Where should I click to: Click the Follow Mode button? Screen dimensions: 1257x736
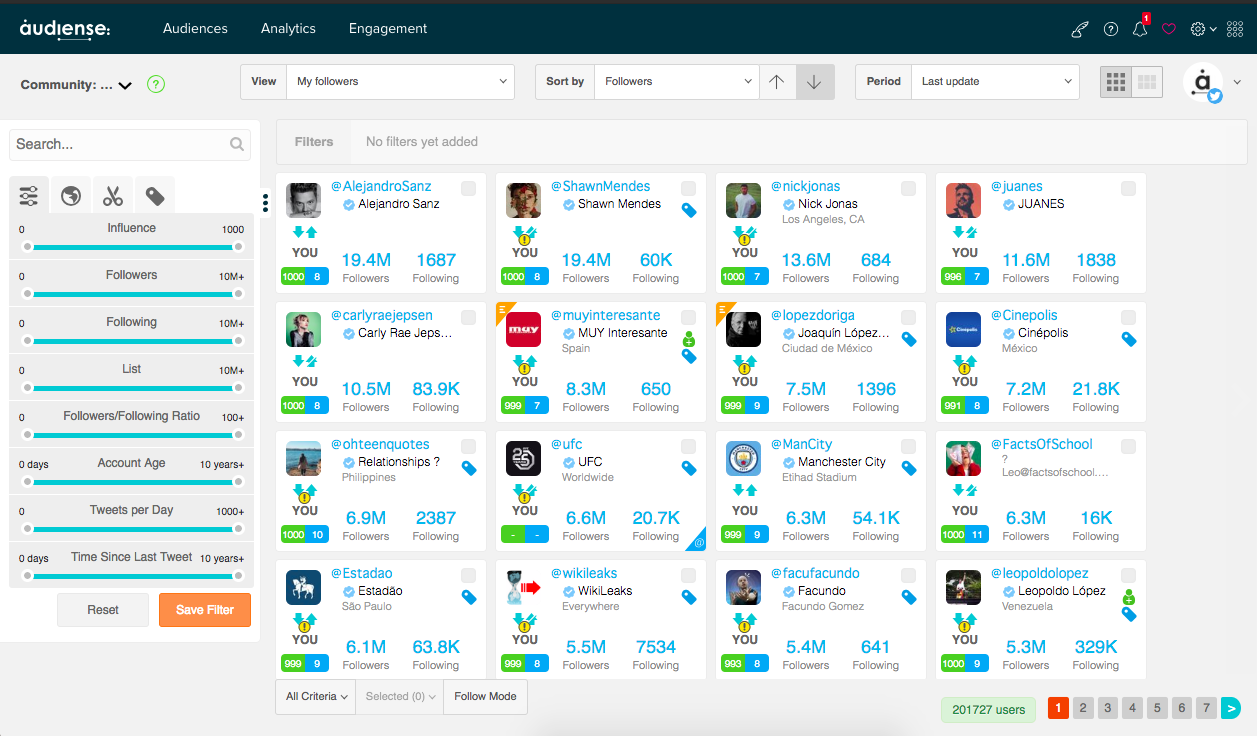point(486,696)
